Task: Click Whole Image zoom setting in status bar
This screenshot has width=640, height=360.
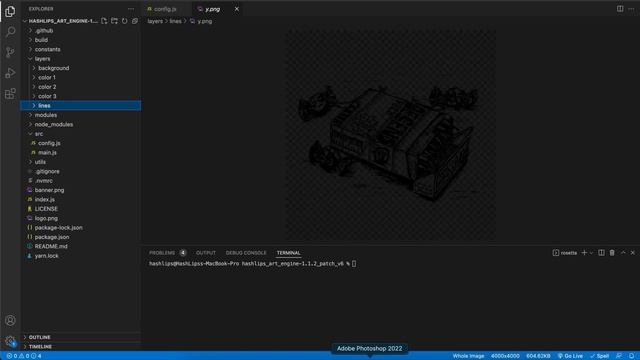Action: tap(468, 356)
